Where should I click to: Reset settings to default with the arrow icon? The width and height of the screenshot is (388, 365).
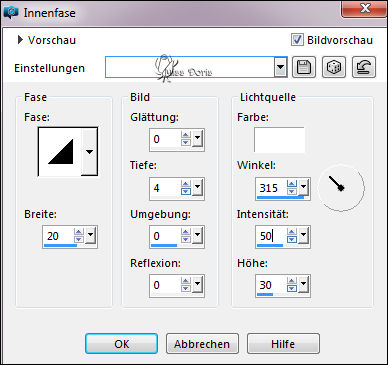[364, 67]
